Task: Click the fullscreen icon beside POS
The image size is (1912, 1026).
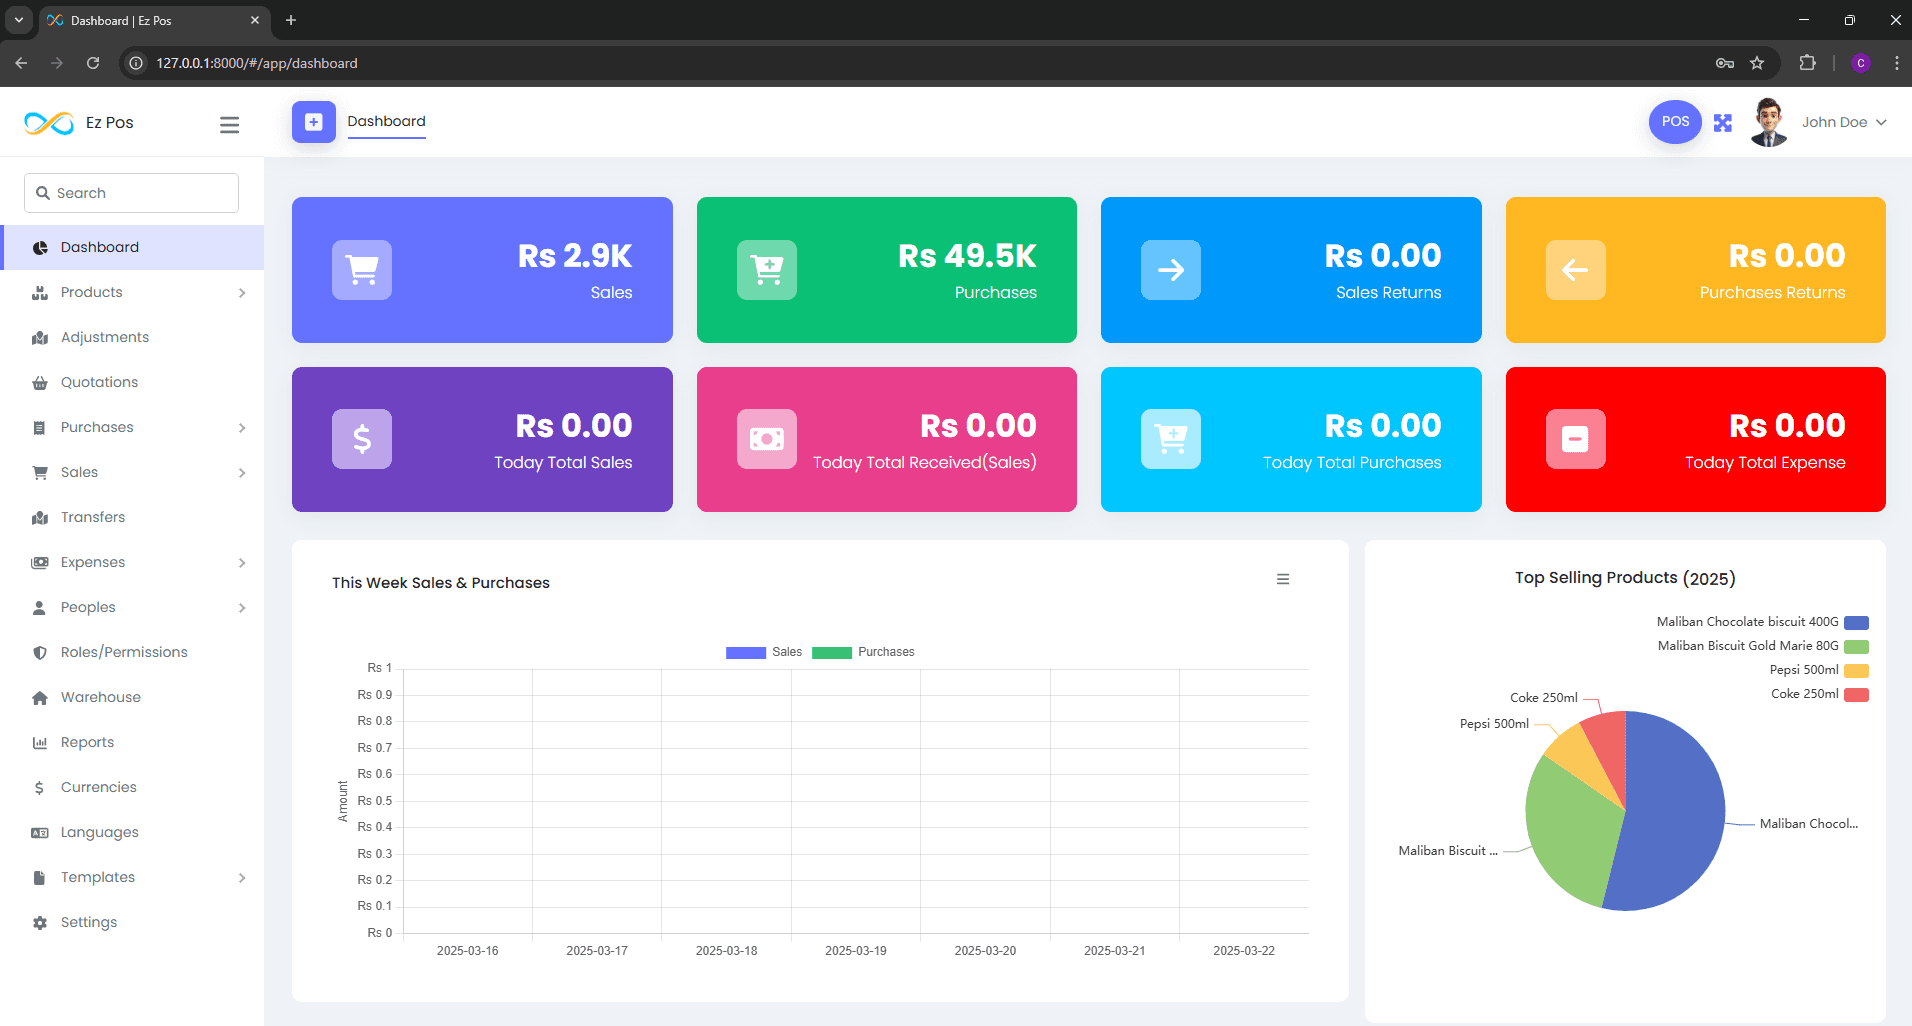Action: click(1722, 122)
